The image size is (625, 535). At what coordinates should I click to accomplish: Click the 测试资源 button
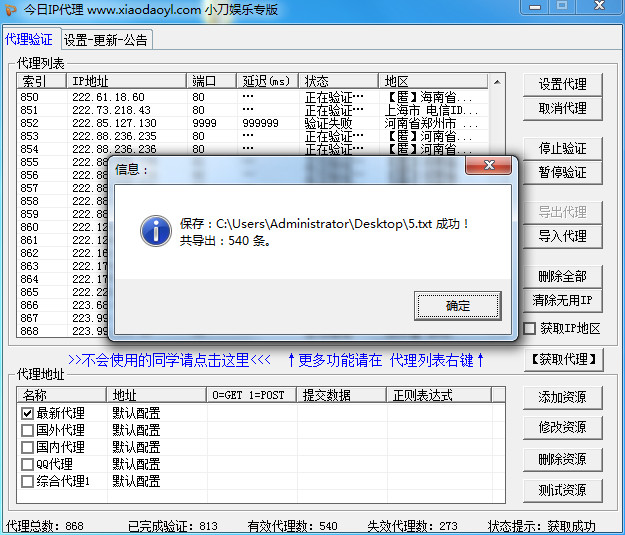562,491
